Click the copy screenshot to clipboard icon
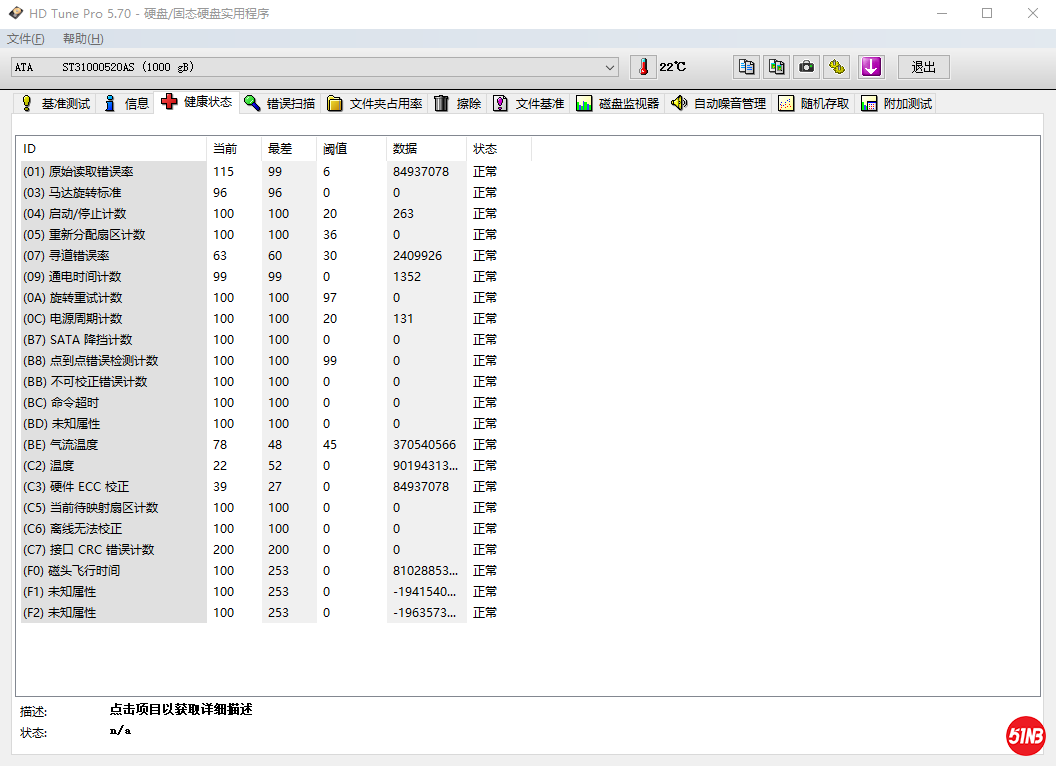 pyautogui.click(x=776, y=67)
